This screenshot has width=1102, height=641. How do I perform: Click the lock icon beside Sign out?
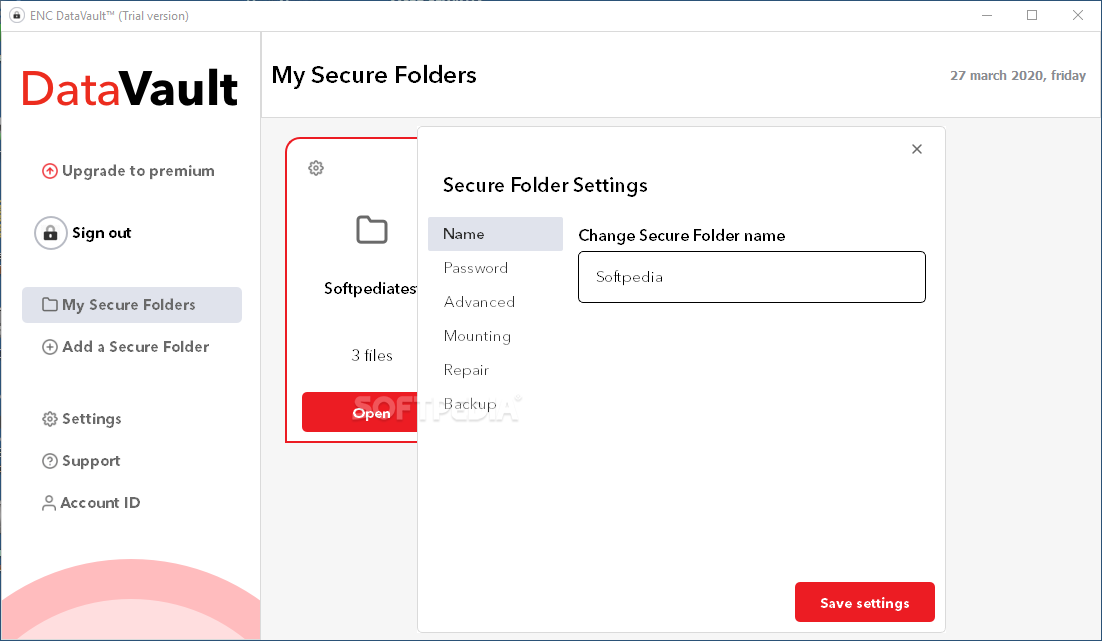(x=51, y=233)
